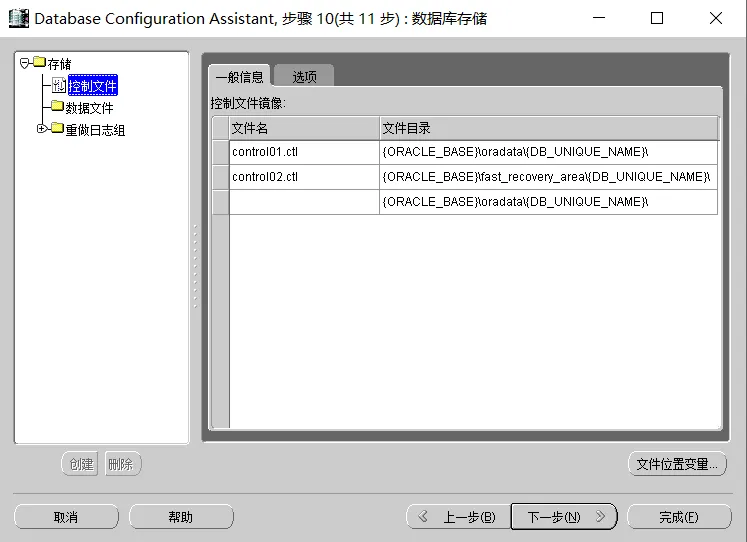Image resolution: width=747 pixels, height=542 pixels.
Task: Click the 文件名 column header
Action: [304, 128]
